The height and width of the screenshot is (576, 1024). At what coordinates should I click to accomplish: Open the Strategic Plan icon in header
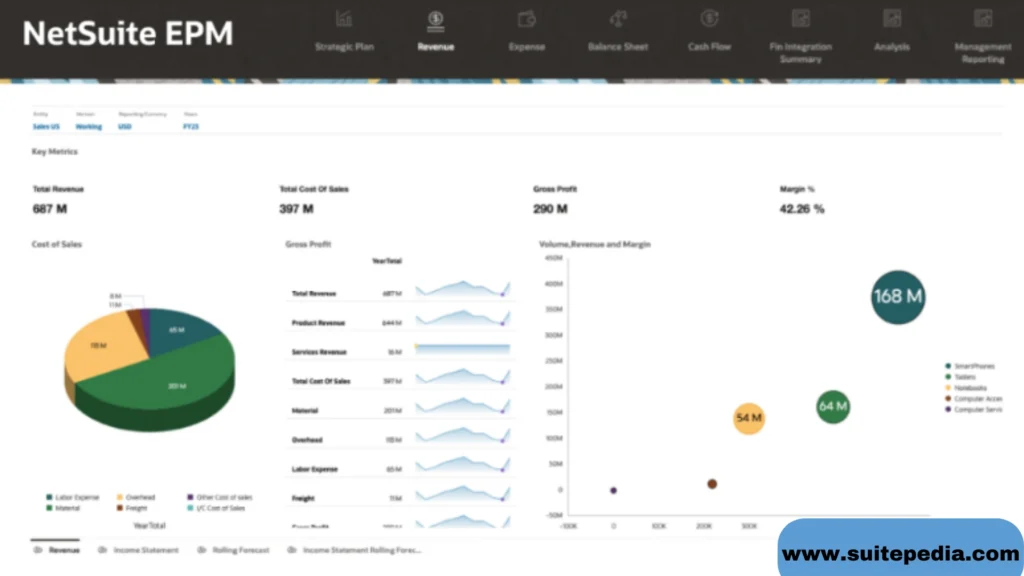(344, 19)
